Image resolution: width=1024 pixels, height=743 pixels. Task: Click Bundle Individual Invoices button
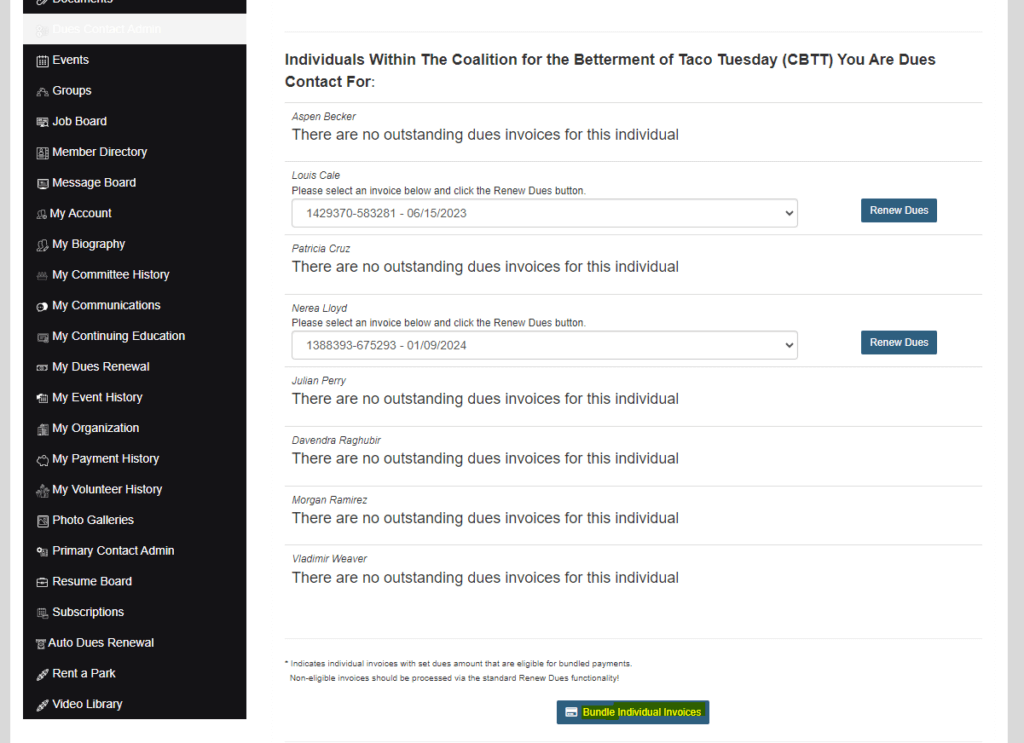click(632, 712)
